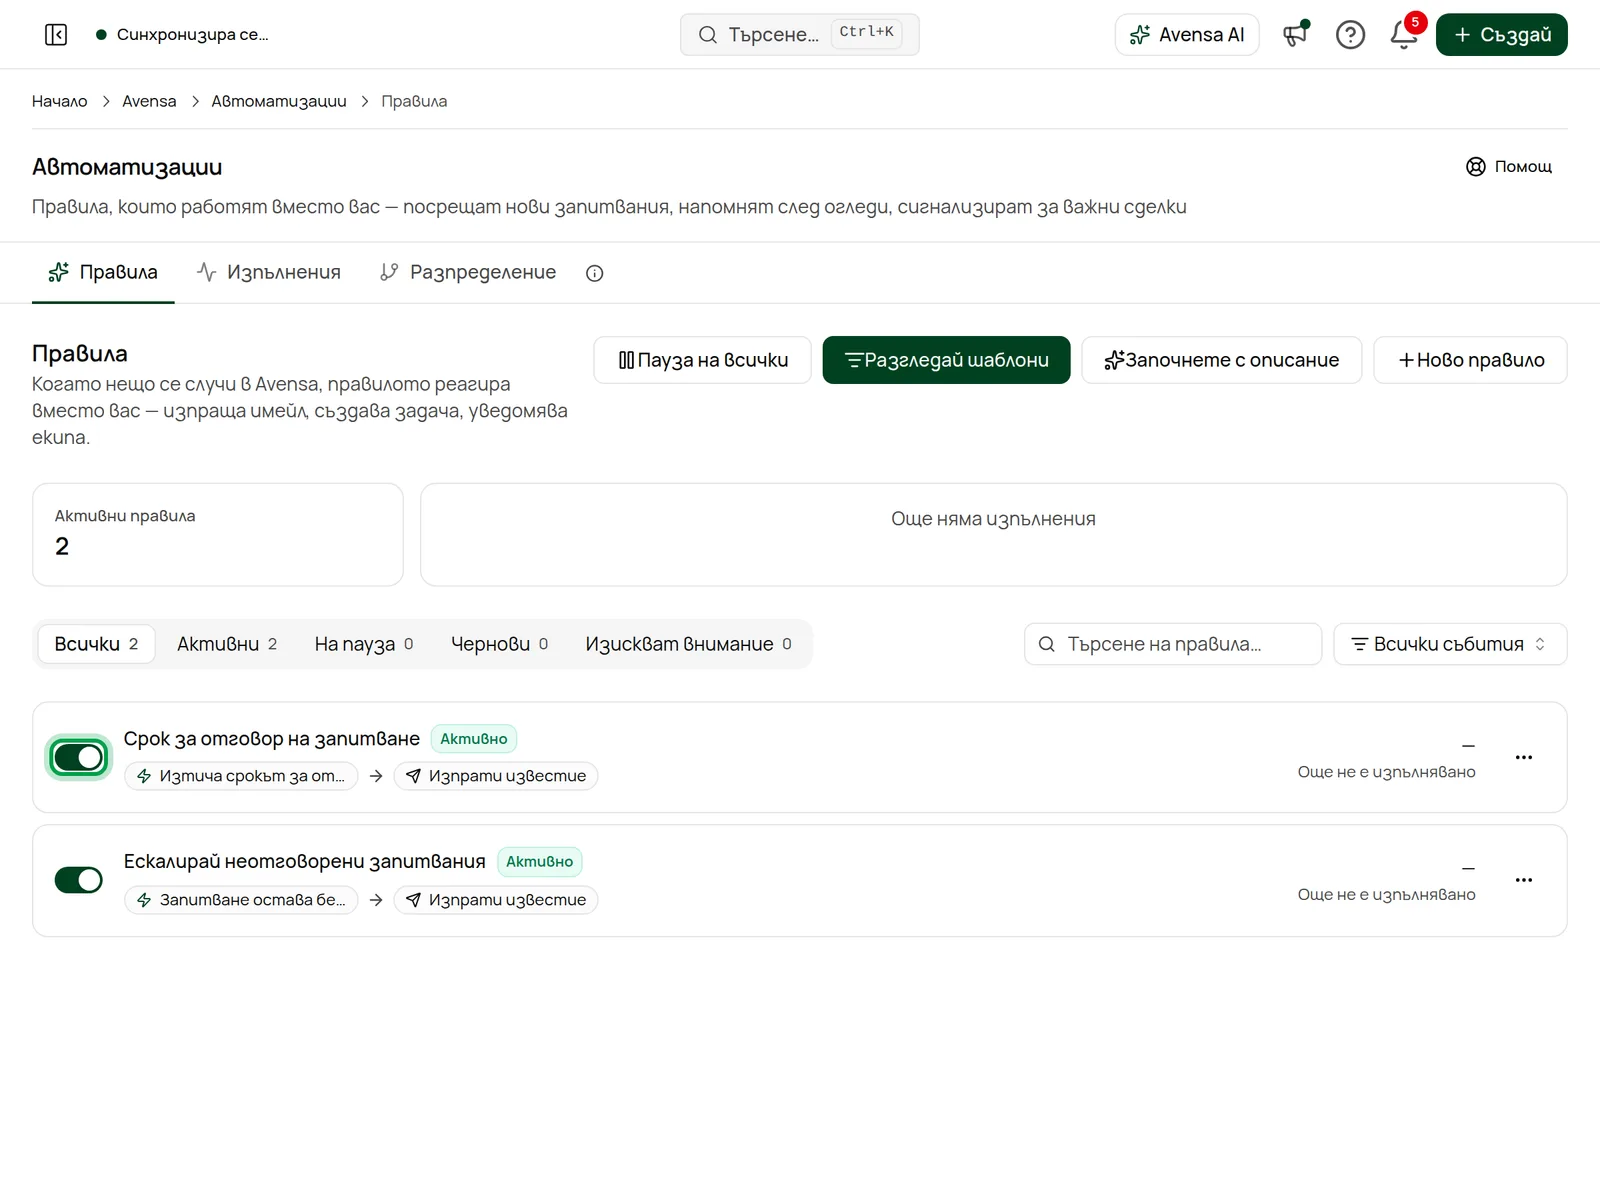1600x1200 pixels.
Task: Switch to the Правила tab
Action: (x=103, y=272)
